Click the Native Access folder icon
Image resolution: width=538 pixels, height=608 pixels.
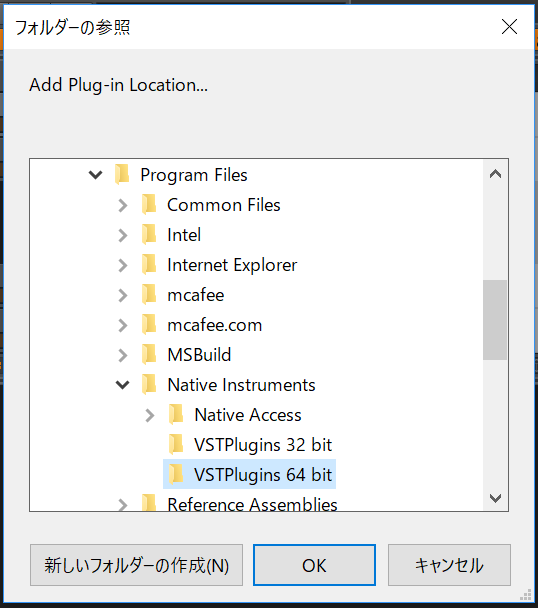pos(176,415)
